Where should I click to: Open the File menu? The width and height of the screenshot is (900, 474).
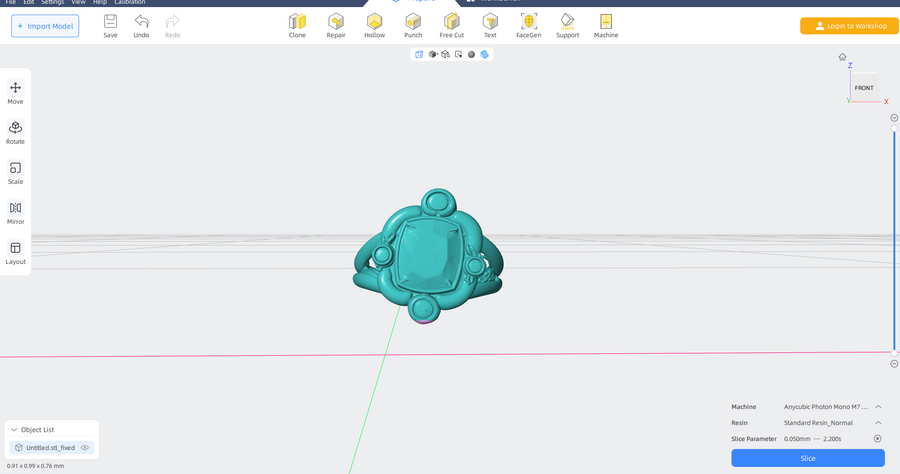(10, 2)
